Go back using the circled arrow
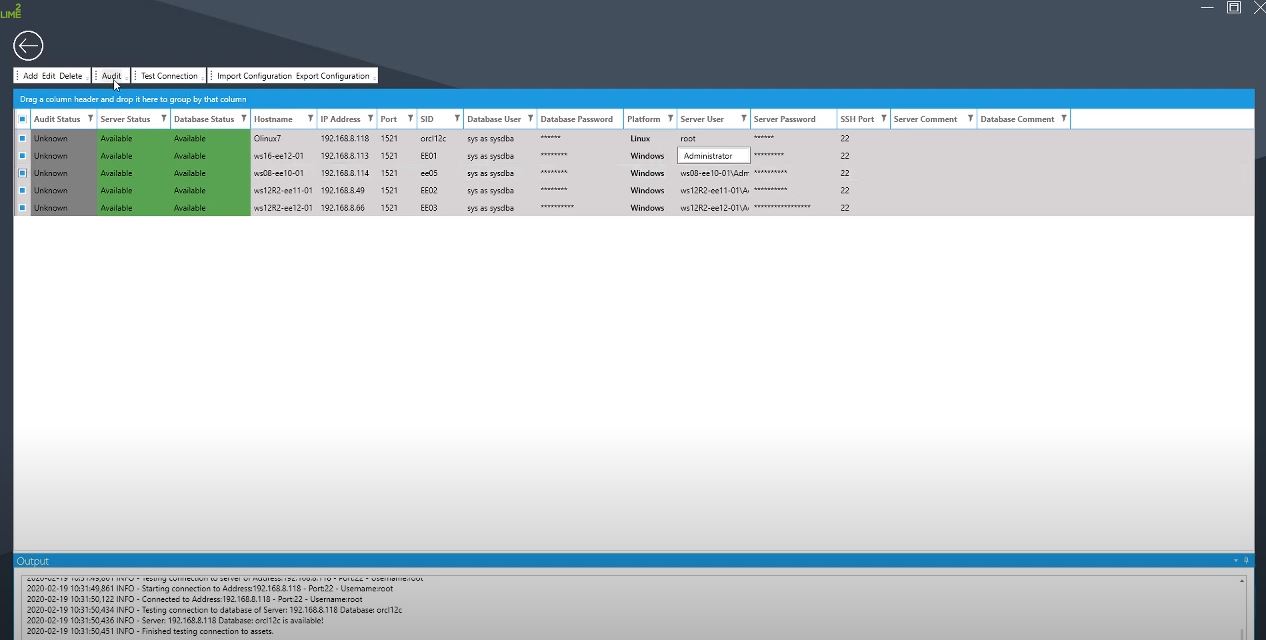Viewport: 1266px width, 640px height. pos(28,45)
